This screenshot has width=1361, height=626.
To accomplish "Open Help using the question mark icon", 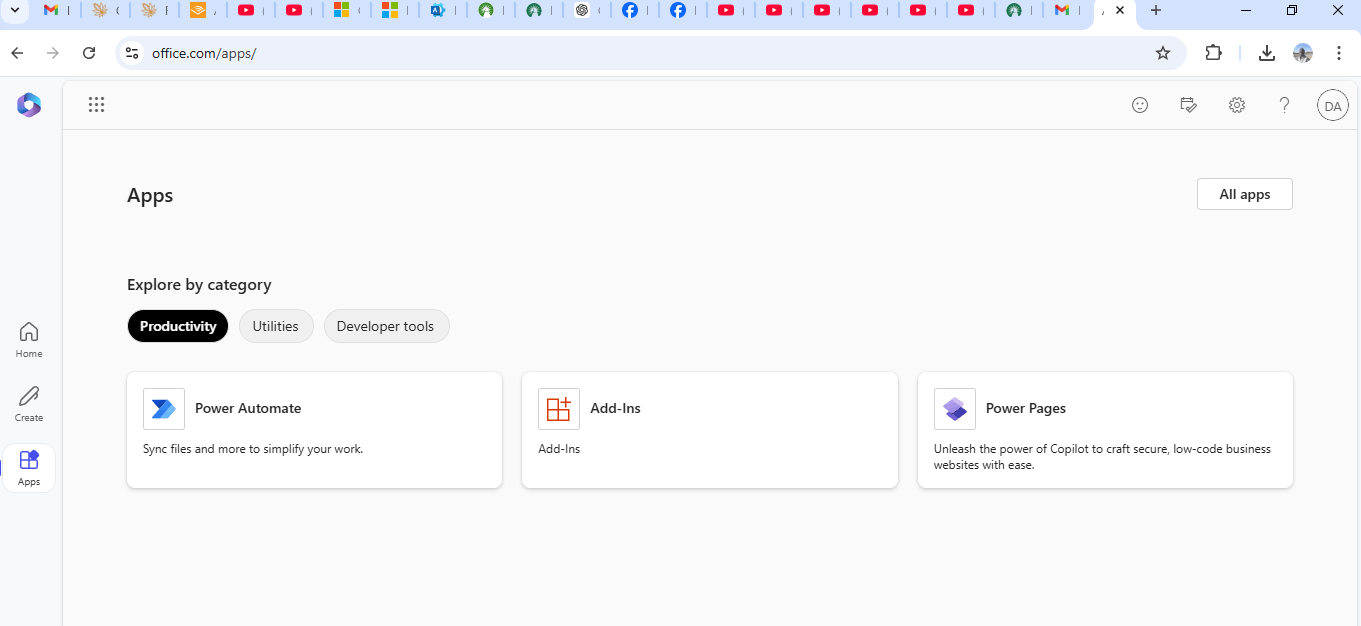I will (1285, 105).
